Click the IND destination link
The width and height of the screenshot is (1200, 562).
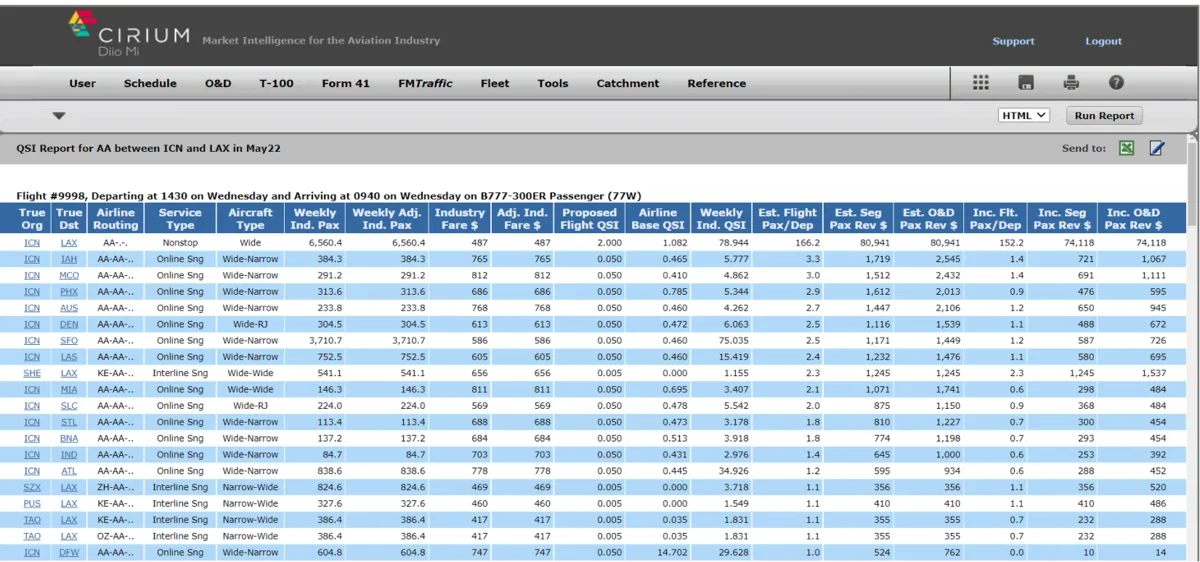69,455
